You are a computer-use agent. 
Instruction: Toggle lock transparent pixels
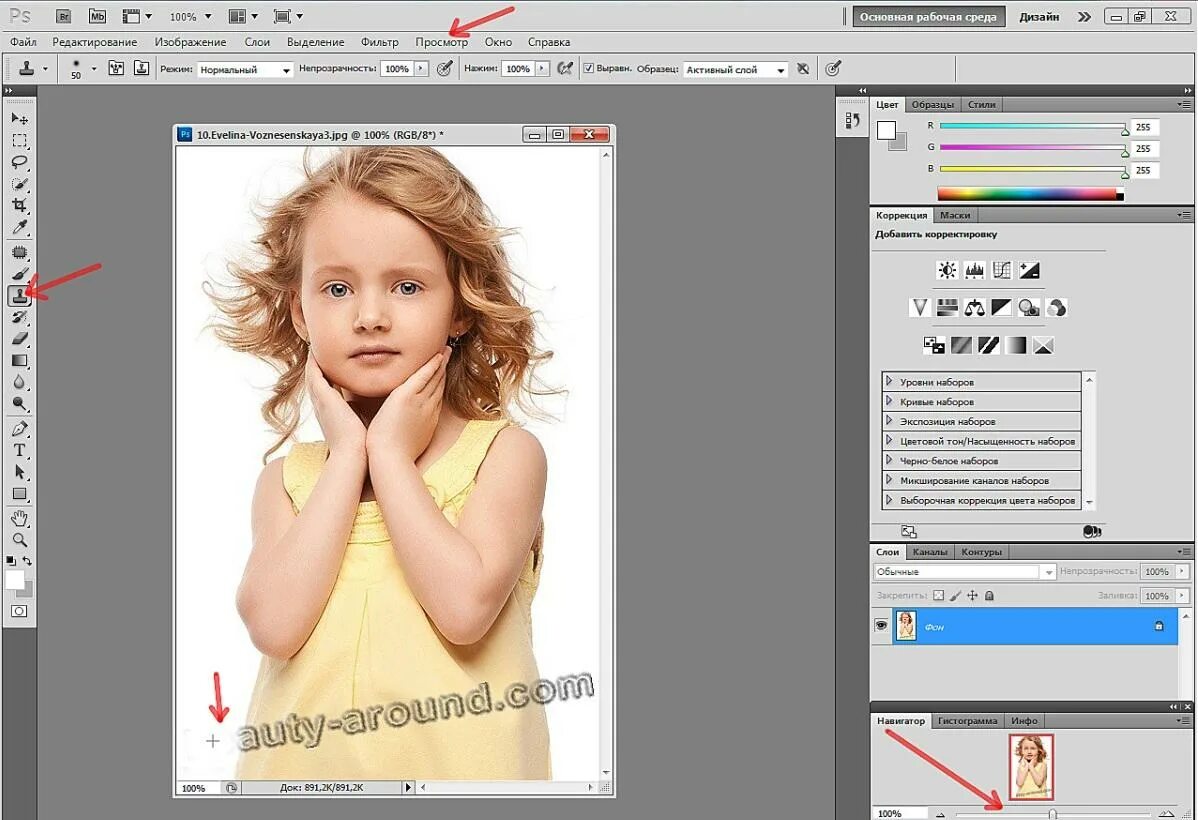point(939,595)
